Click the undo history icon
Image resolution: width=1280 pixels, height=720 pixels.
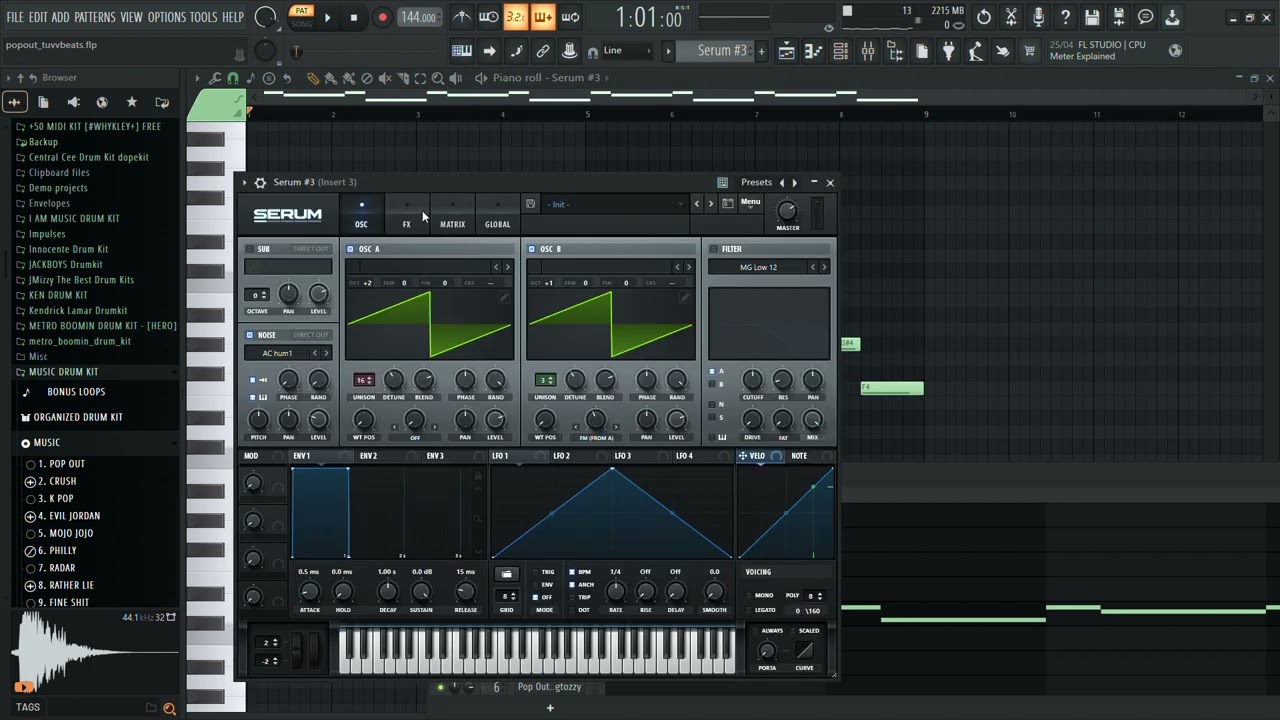coord(984,17)
